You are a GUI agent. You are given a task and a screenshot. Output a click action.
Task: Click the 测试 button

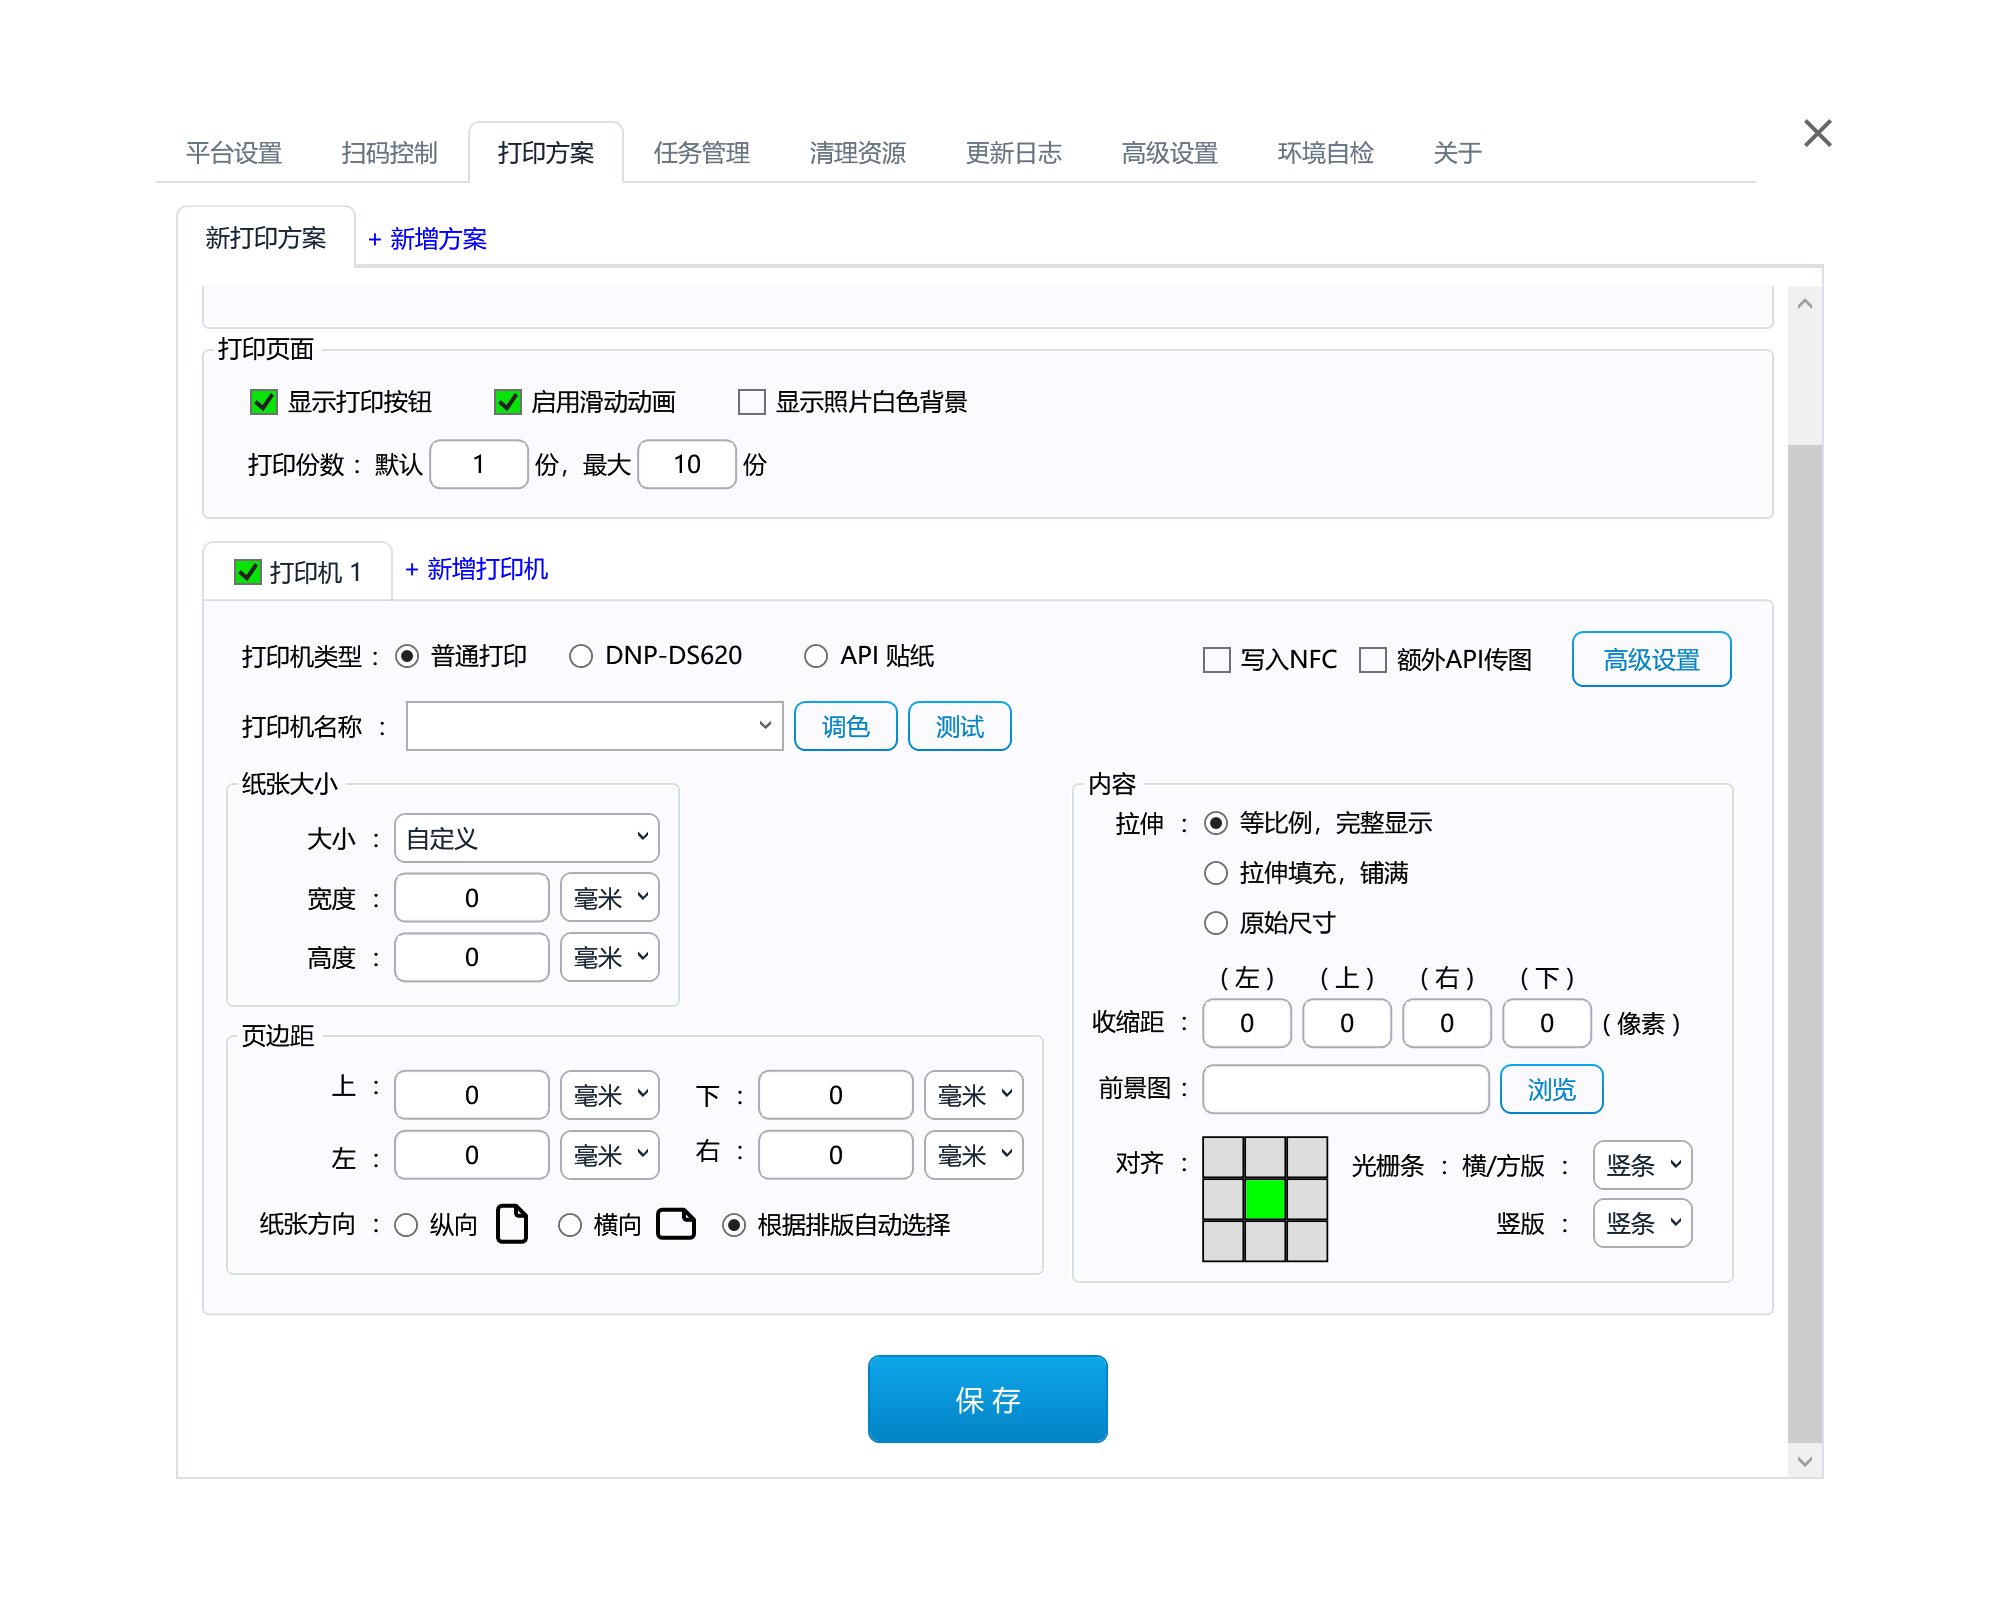click(x=960, y=726)
